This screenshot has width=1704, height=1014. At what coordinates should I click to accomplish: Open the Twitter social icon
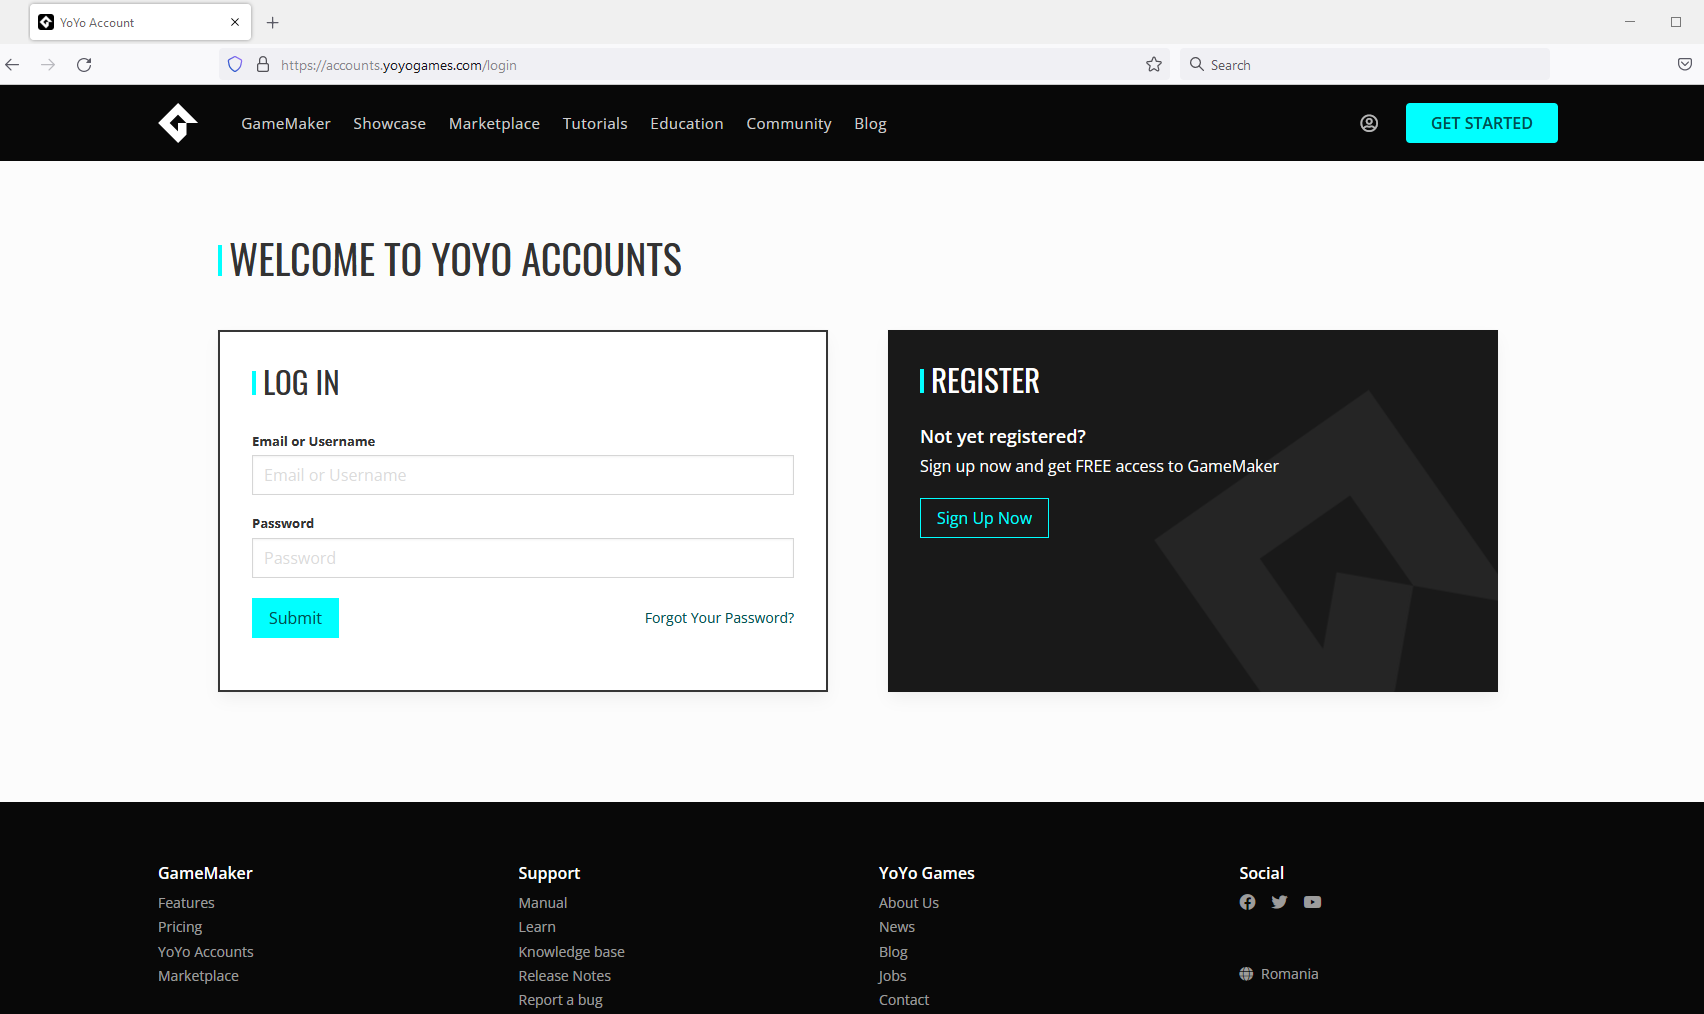1279,901
